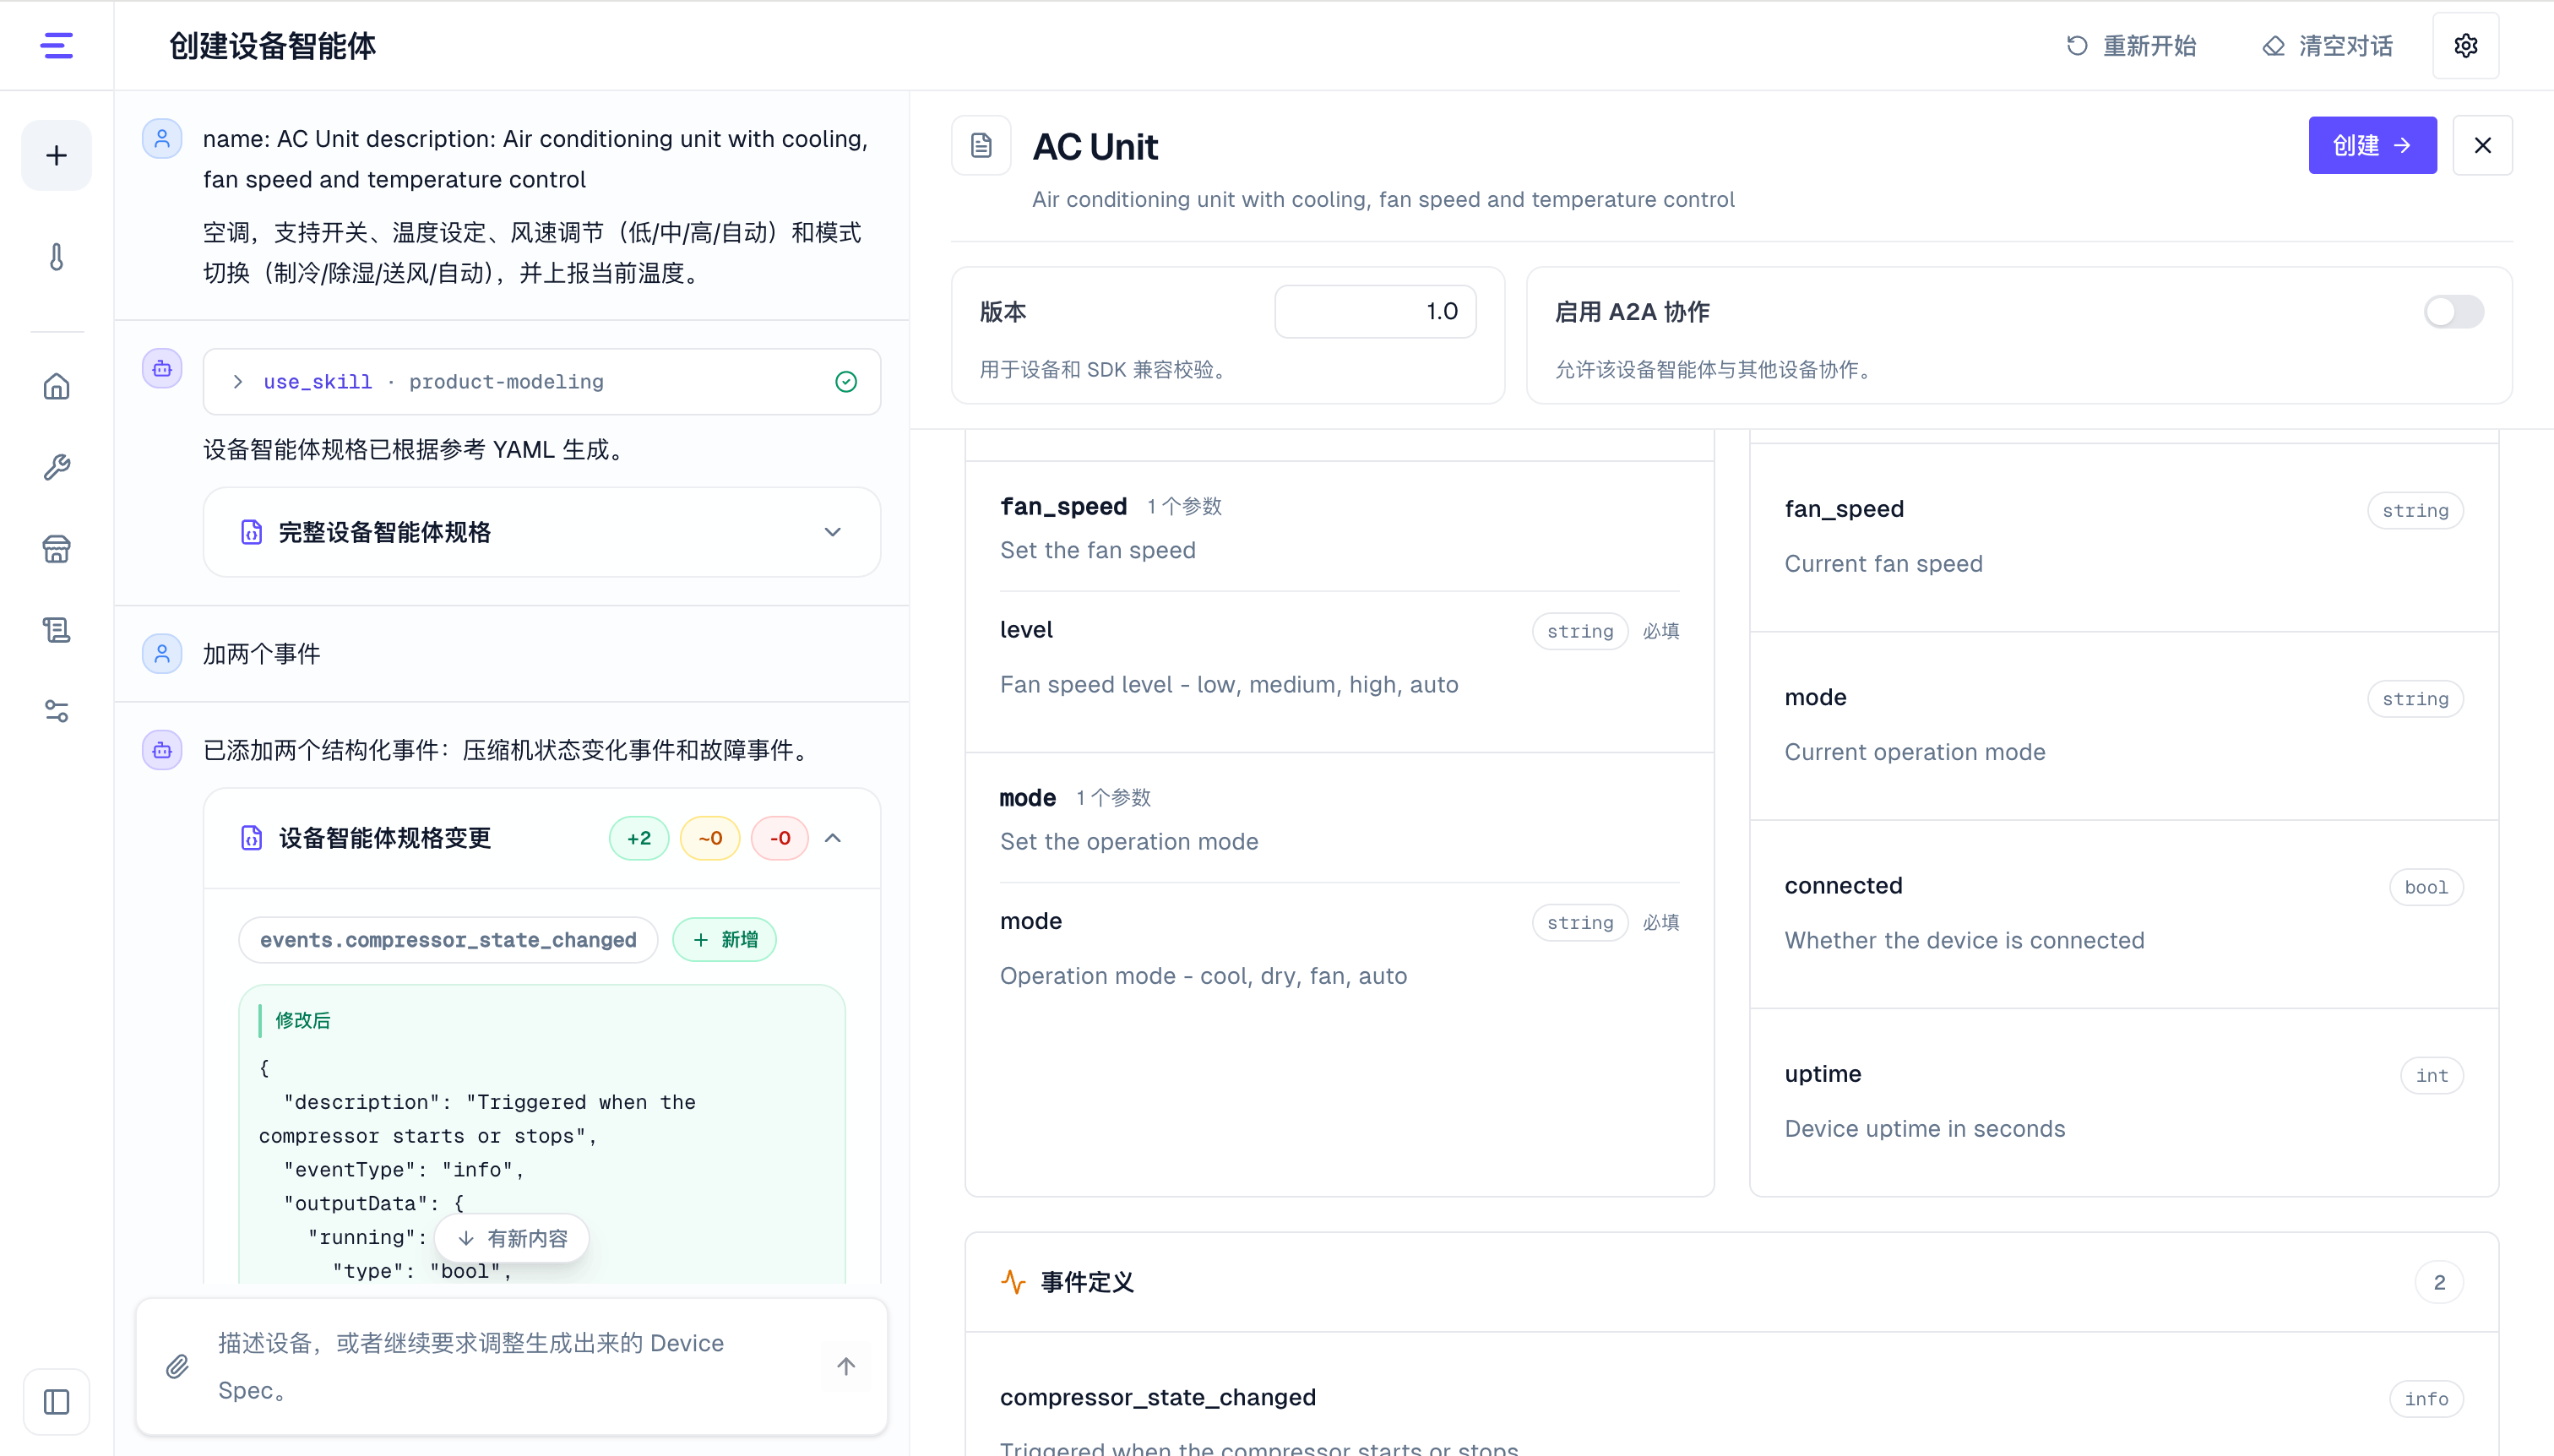2554x1456 pixels.
Task: Jump to new content via 有新内容
Action: coord(512,1238)
